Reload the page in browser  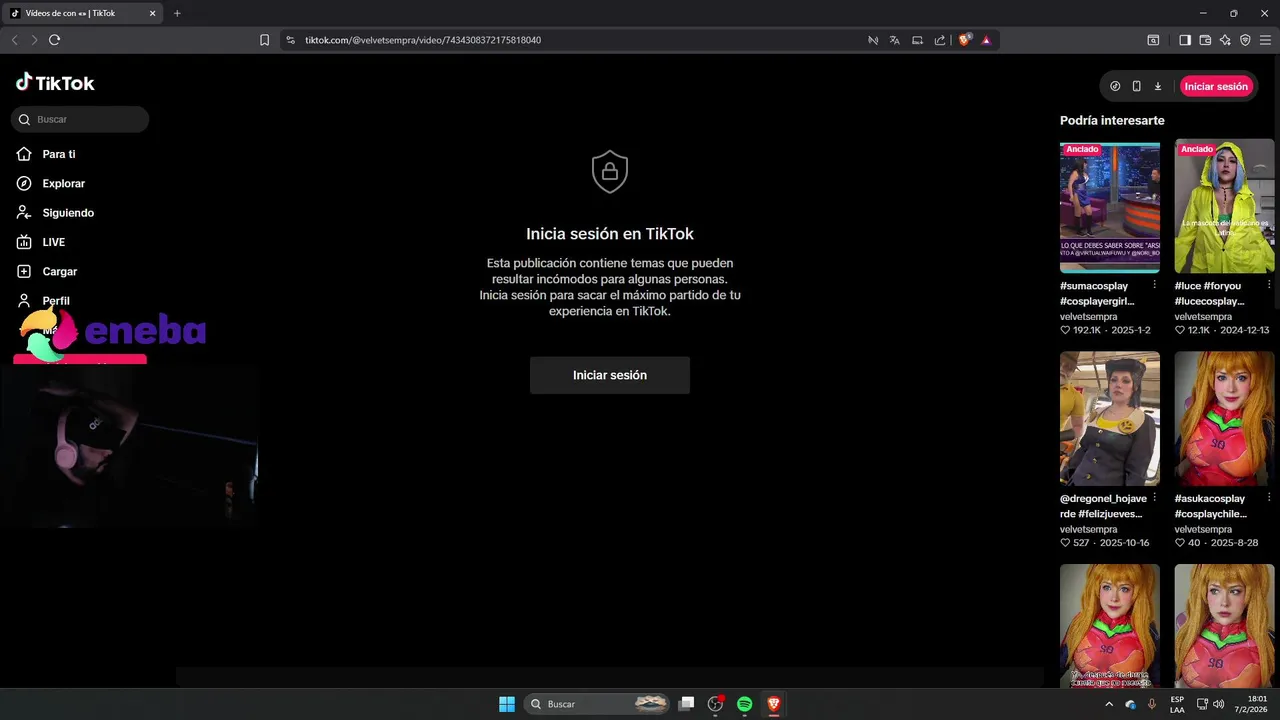pyautogui.click(x=54, y=40)
